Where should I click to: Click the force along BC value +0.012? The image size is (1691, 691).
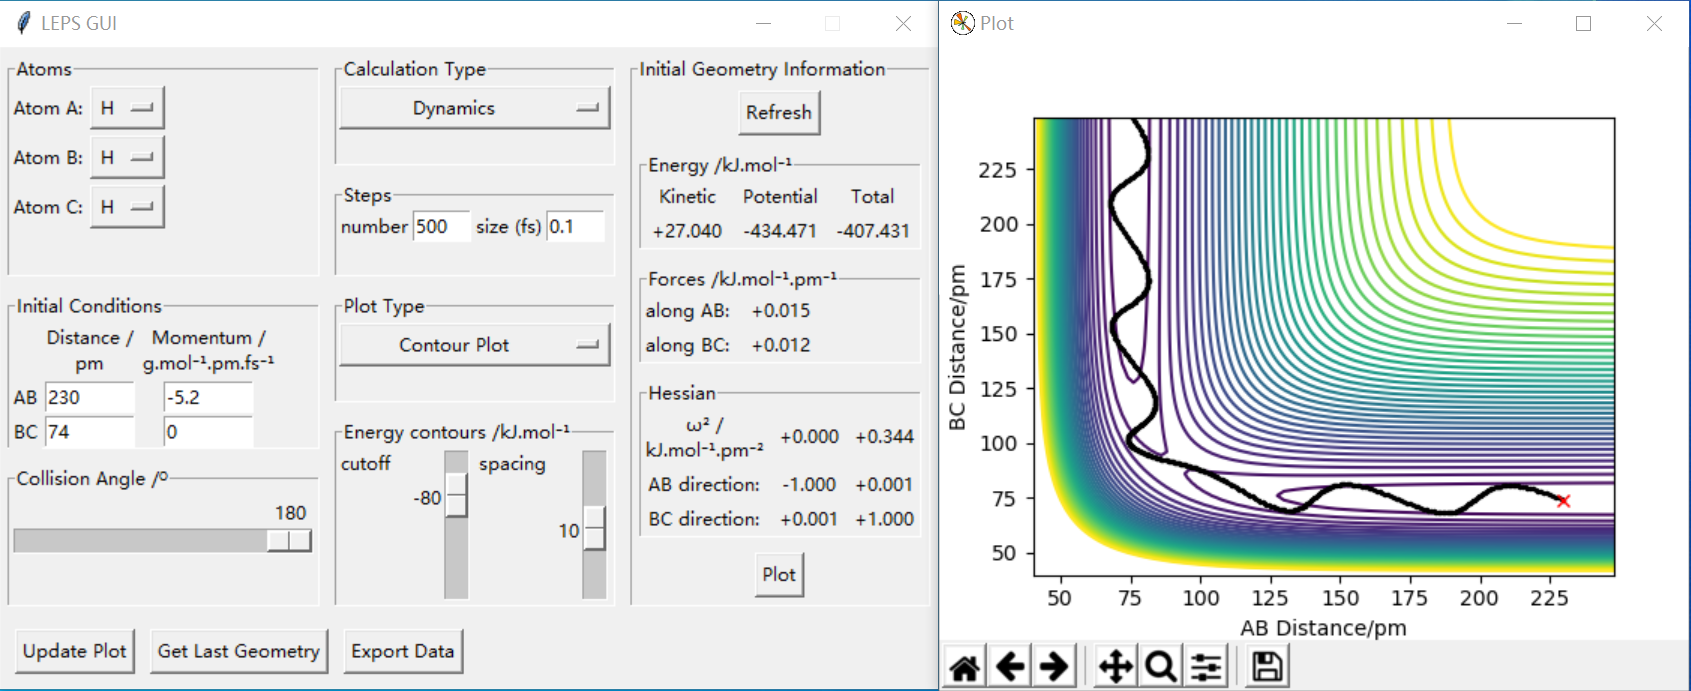point(781,345)
